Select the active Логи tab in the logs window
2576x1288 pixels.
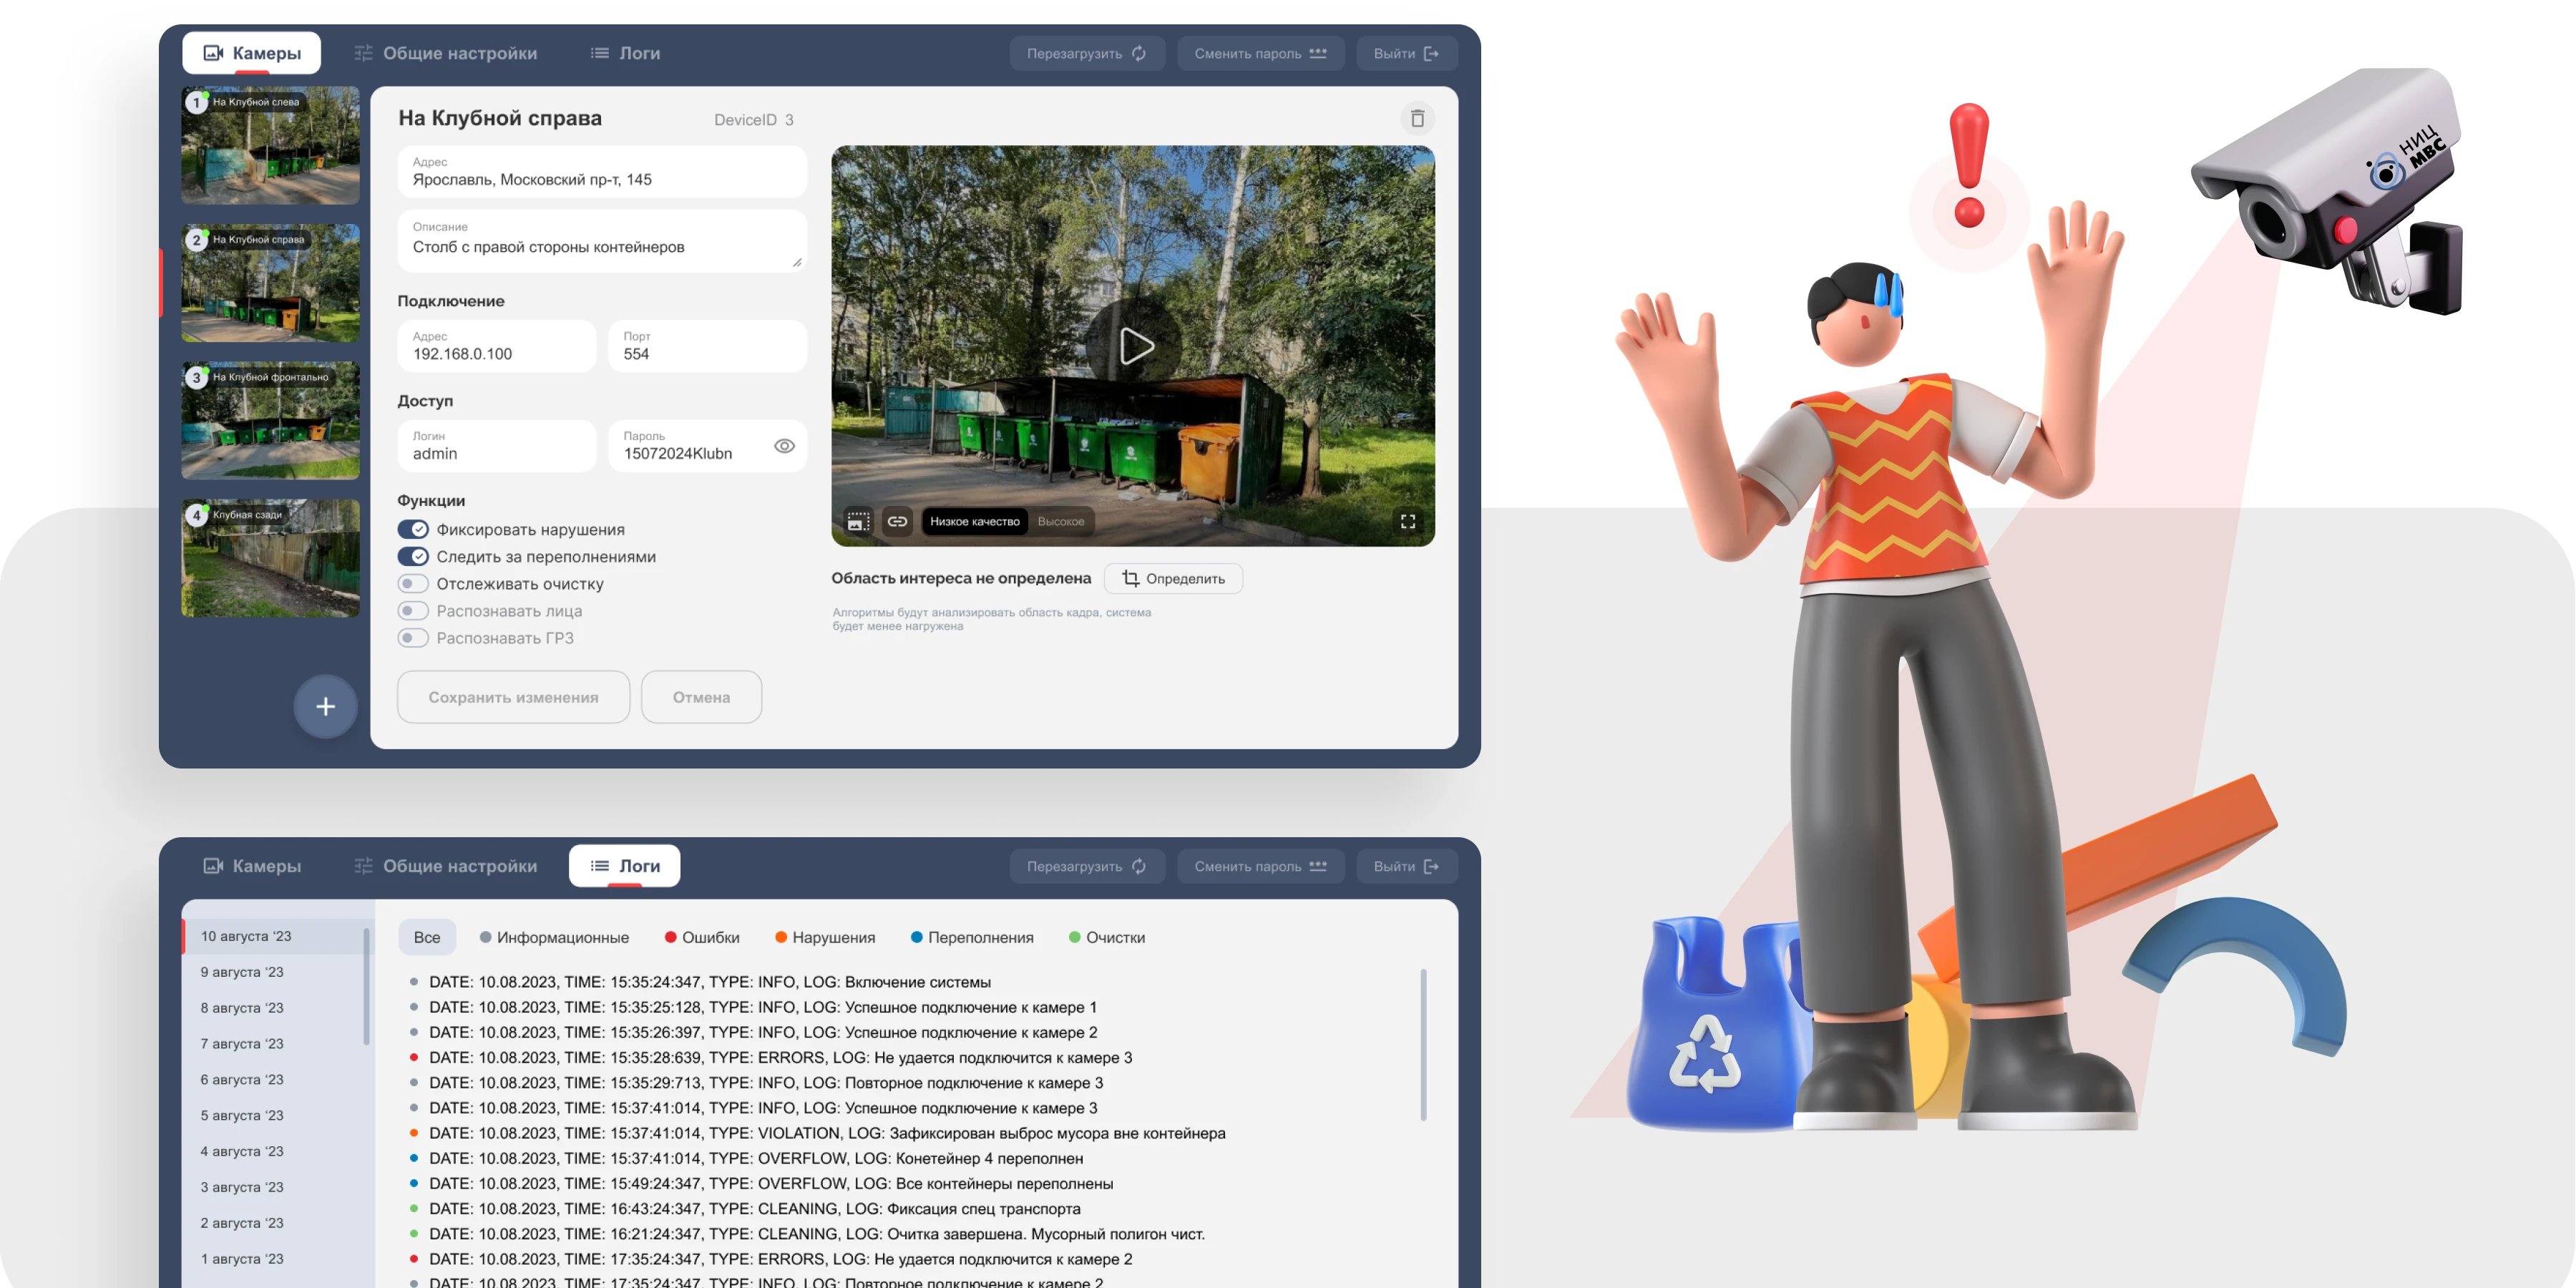(625, 866)
